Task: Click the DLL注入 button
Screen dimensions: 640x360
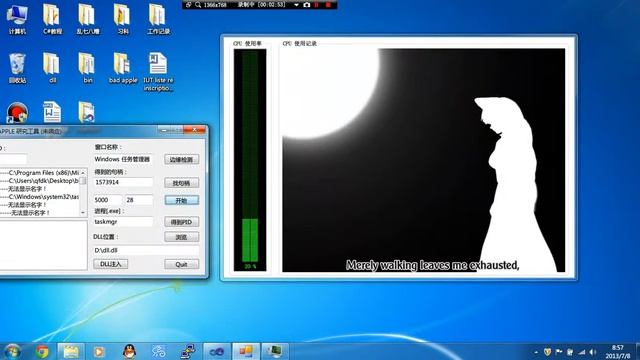Action: 111,264
